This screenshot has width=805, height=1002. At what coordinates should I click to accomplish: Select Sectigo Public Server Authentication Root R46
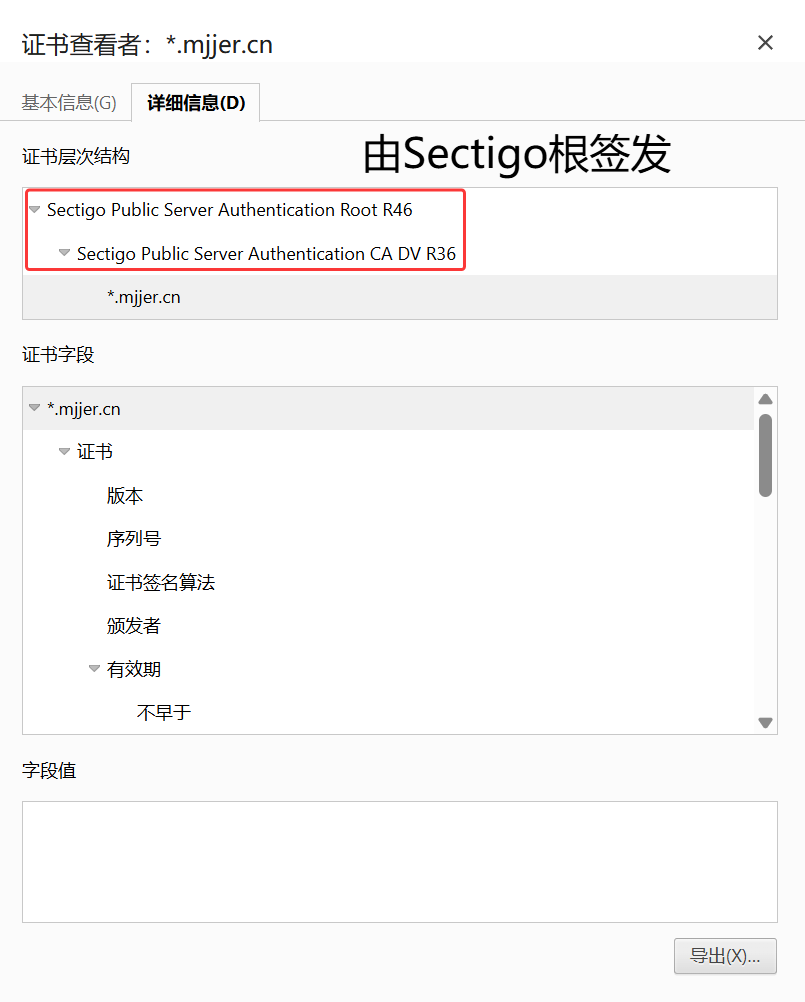pyautogui.click(x=229, y=210)
